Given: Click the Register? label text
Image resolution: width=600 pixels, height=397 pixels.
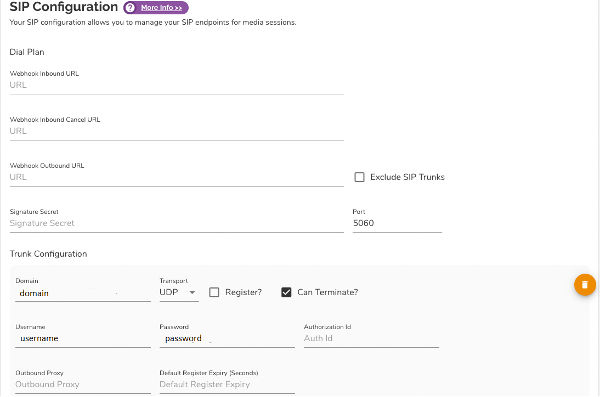Looking at the screenshot, I should point(243,292).
